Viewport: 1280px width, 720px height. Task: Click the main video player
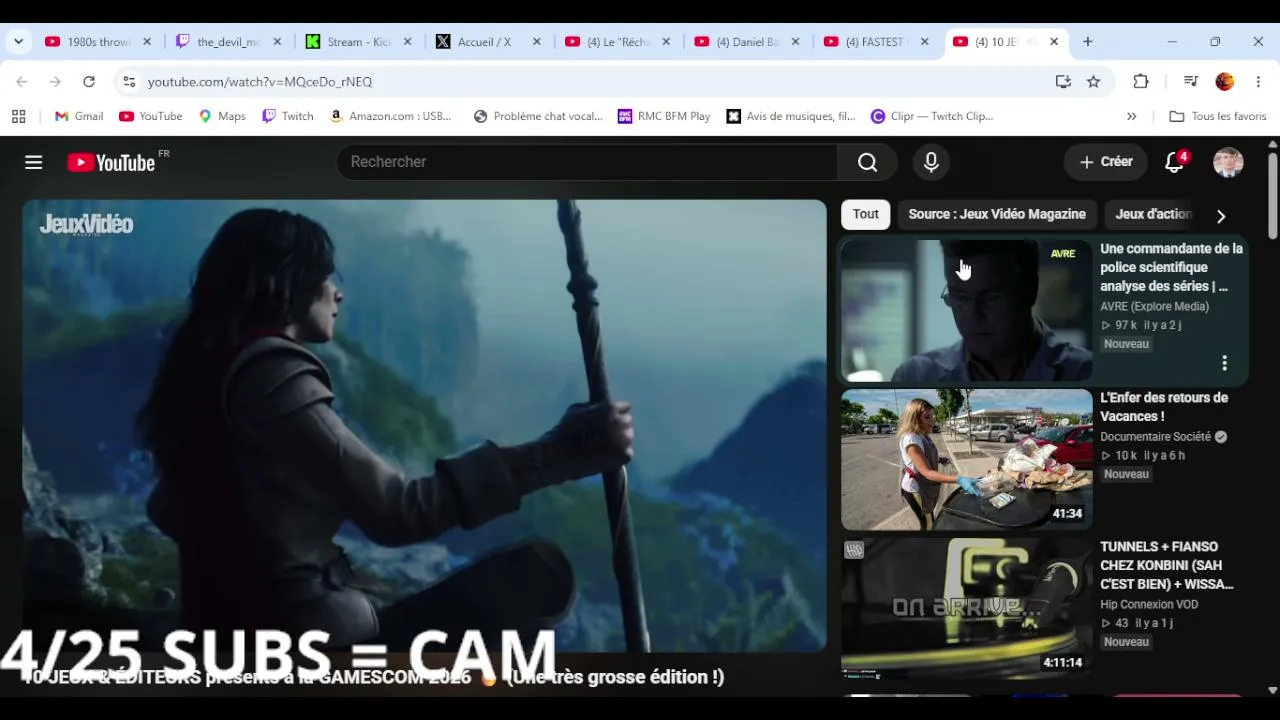[x=424, y=426]
